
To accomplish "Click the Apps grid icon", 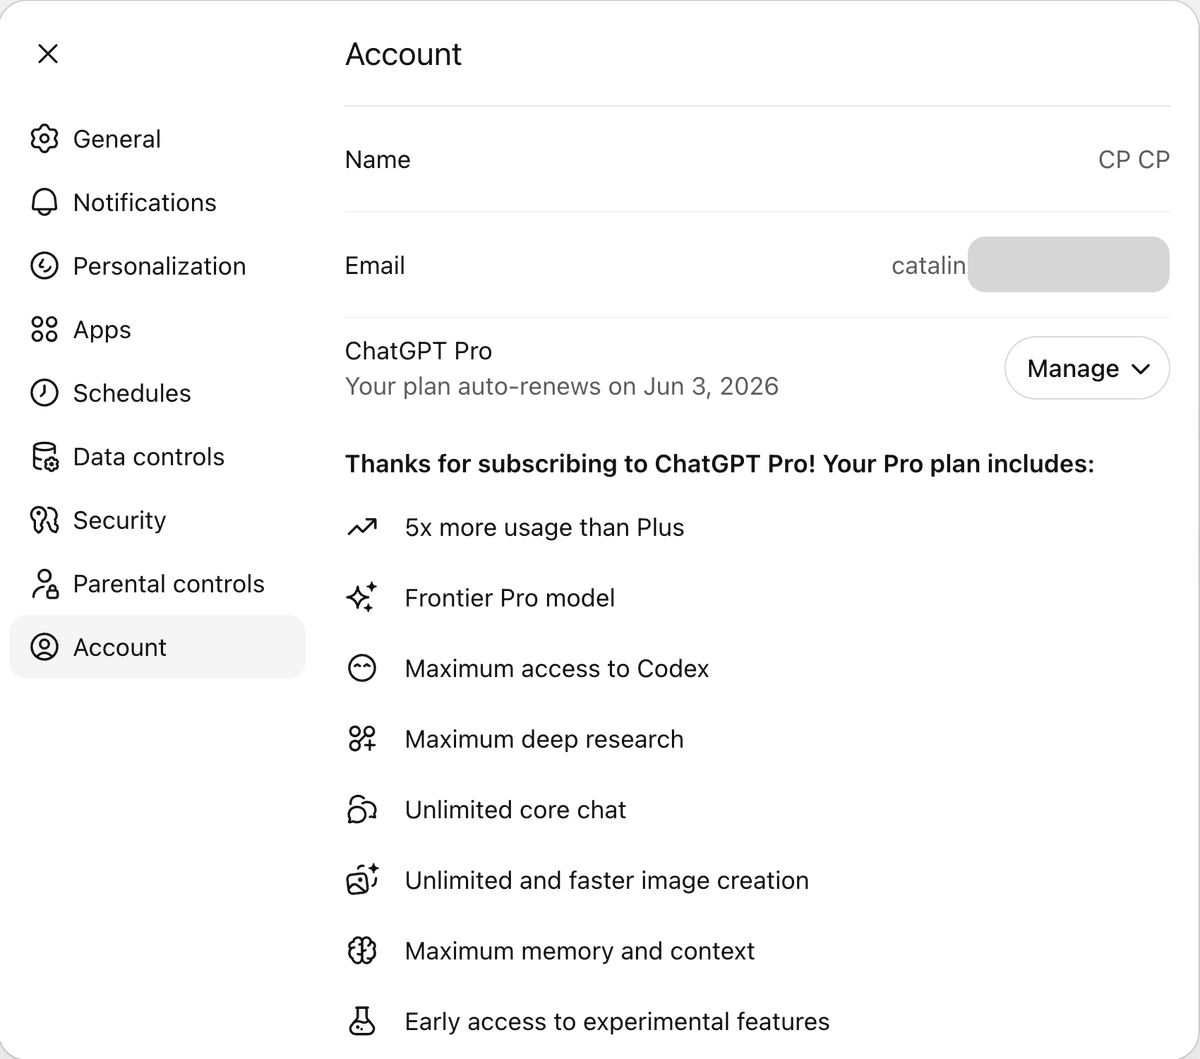I will (x=44, y=329).
